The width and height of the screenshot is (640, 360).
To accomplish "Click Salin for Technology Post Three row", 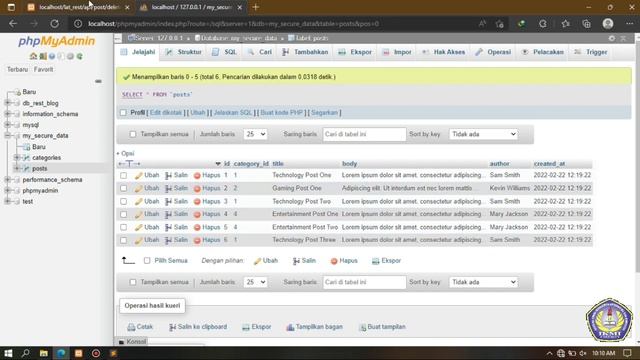I will [176, 240].
